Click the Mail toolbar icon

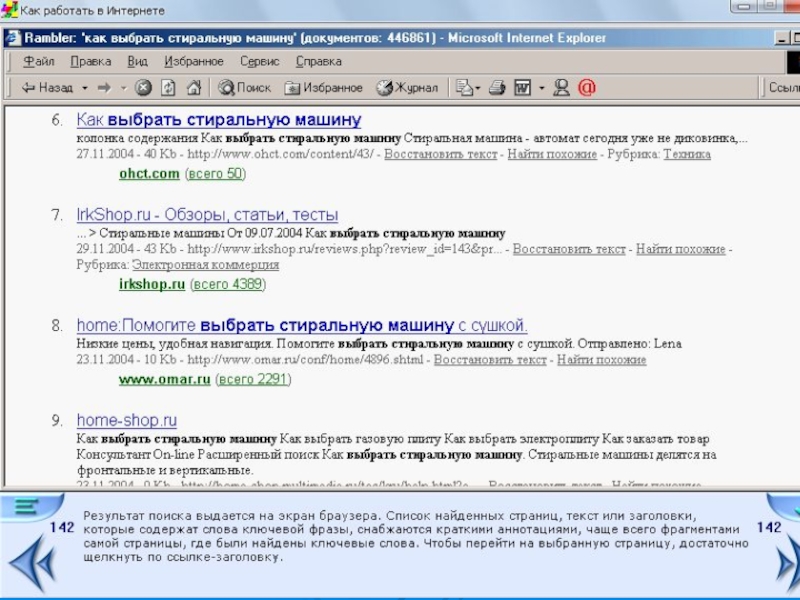point(464,88)
